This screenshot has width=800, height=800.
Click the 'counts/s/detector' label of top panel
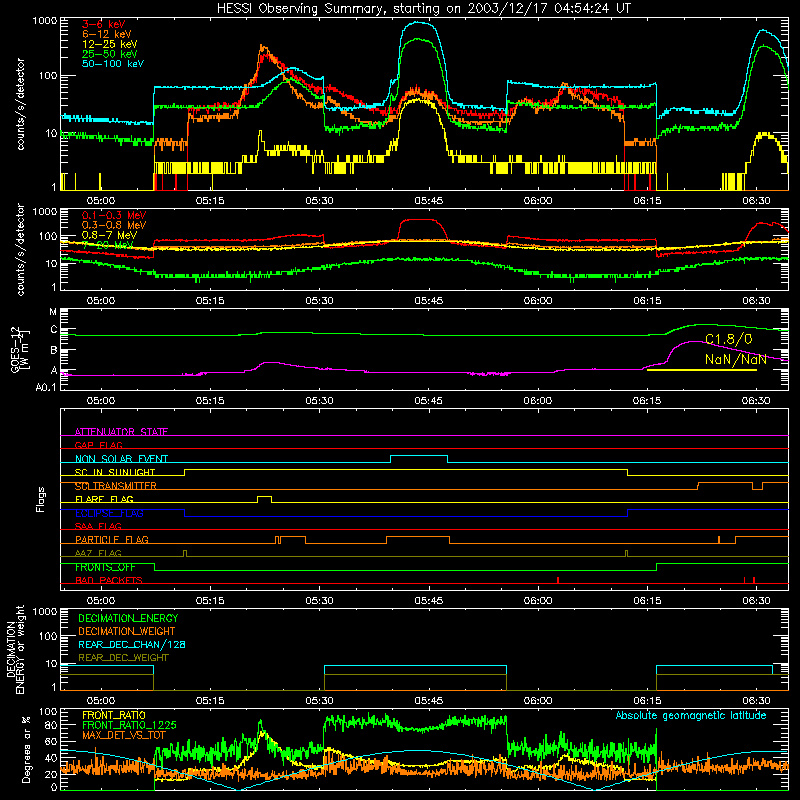(21, 104)
